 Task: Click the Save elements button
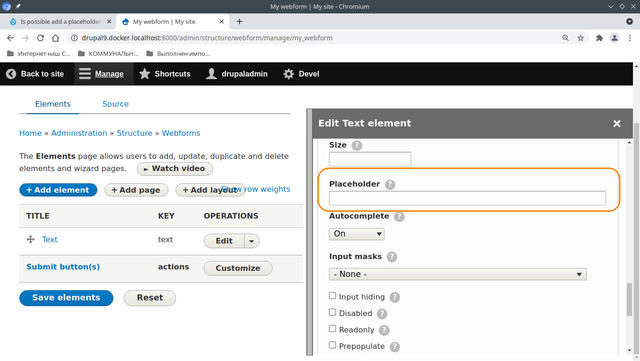click(66, 298)
